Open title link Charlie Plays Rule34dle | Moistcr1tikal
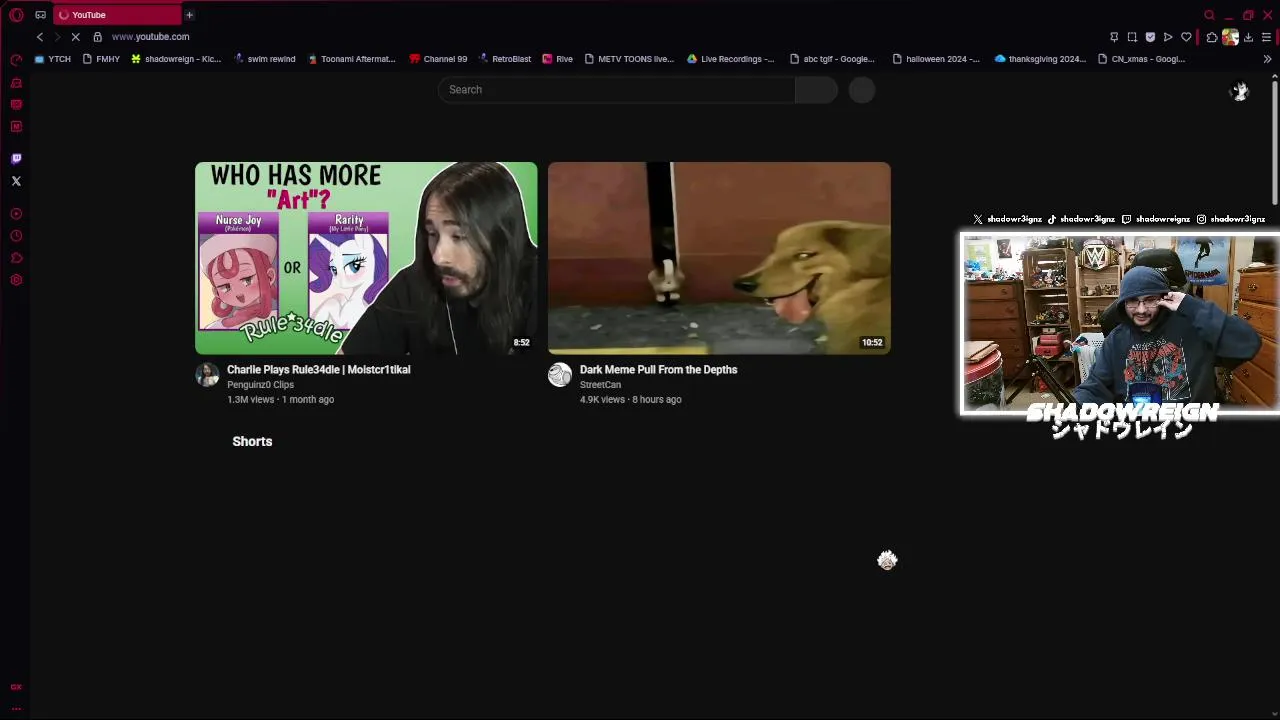This screenshot has width=1280, height=720. coord(318,370)
